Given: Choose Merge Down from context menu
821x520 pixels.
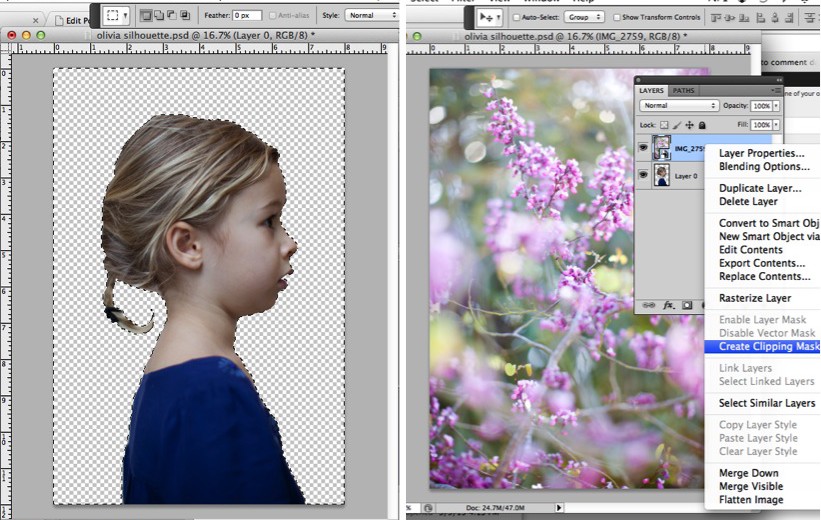Looking at the screenshot, I should pos(748,473).
